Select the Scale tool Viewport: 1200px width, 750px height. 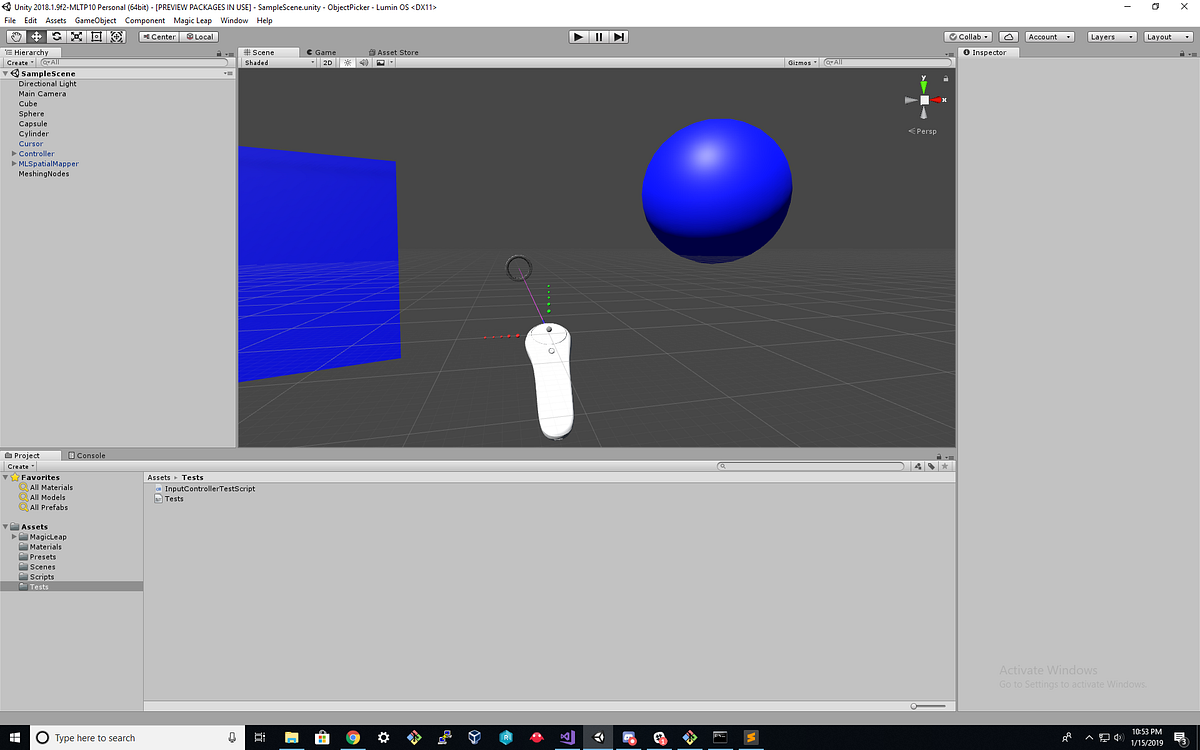click(x=76, y=36)
